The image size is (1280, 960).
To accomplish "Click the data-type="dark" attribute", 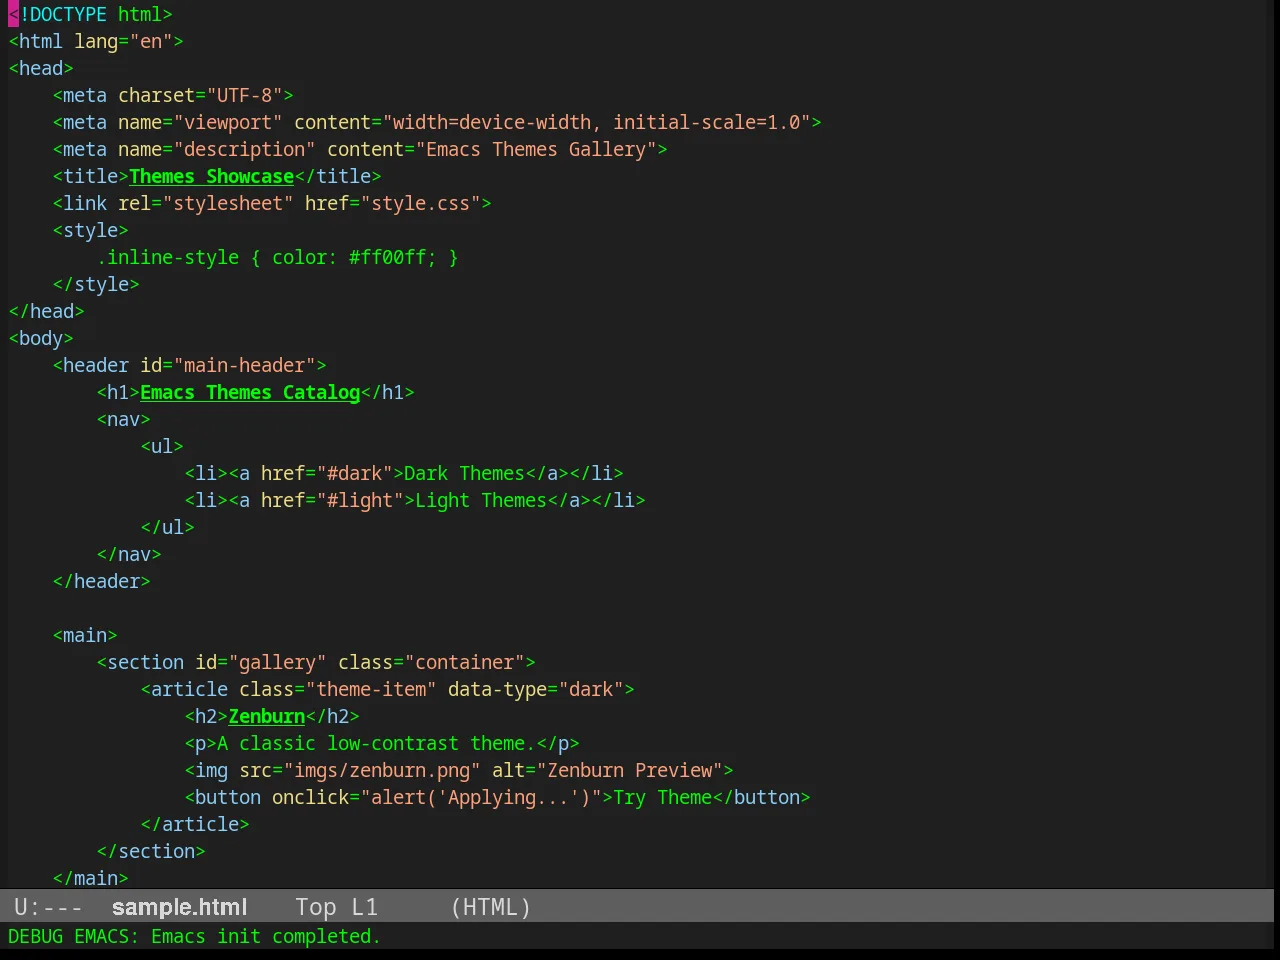I will coord(536,689).
